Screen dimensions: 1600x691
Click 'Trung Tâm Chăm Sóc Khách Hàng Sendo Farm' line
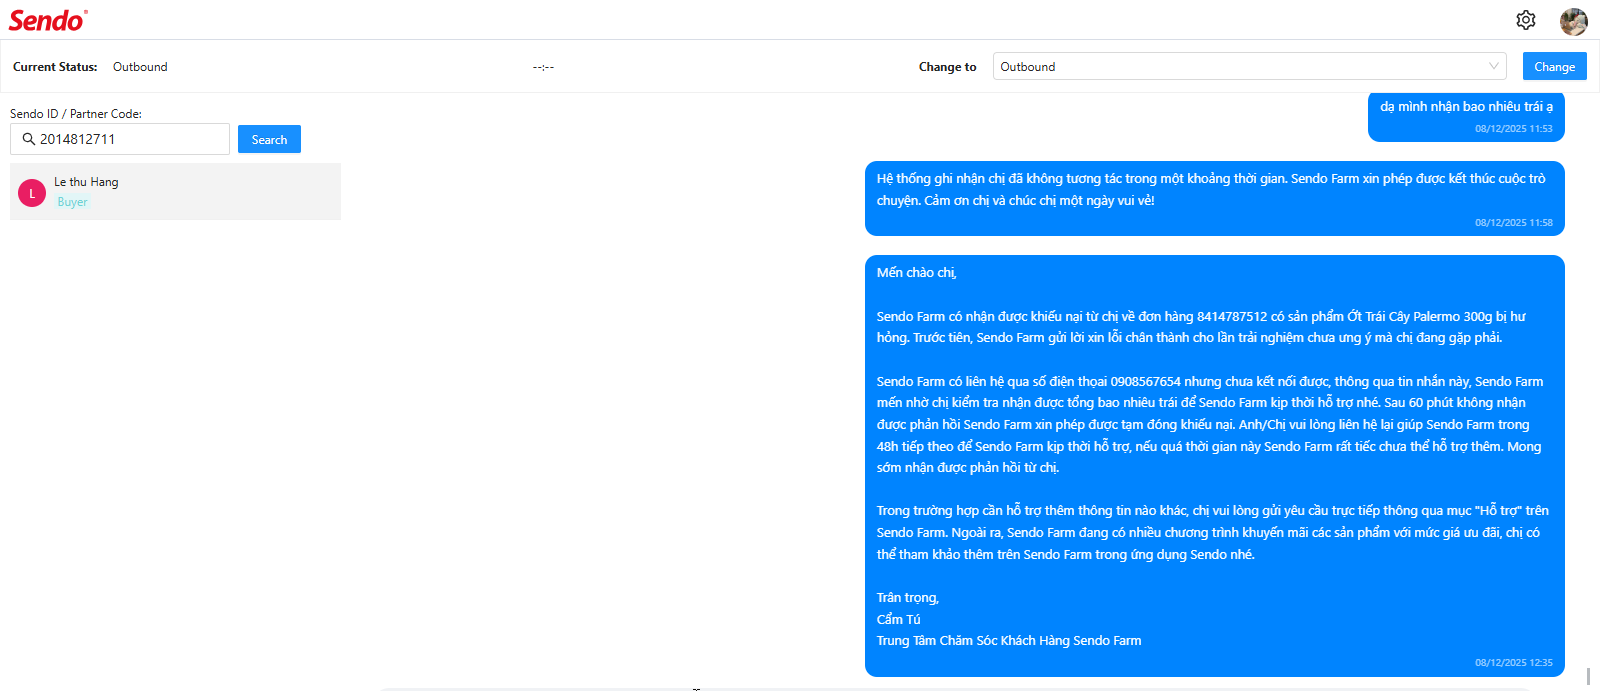(x=1008, y=641)
